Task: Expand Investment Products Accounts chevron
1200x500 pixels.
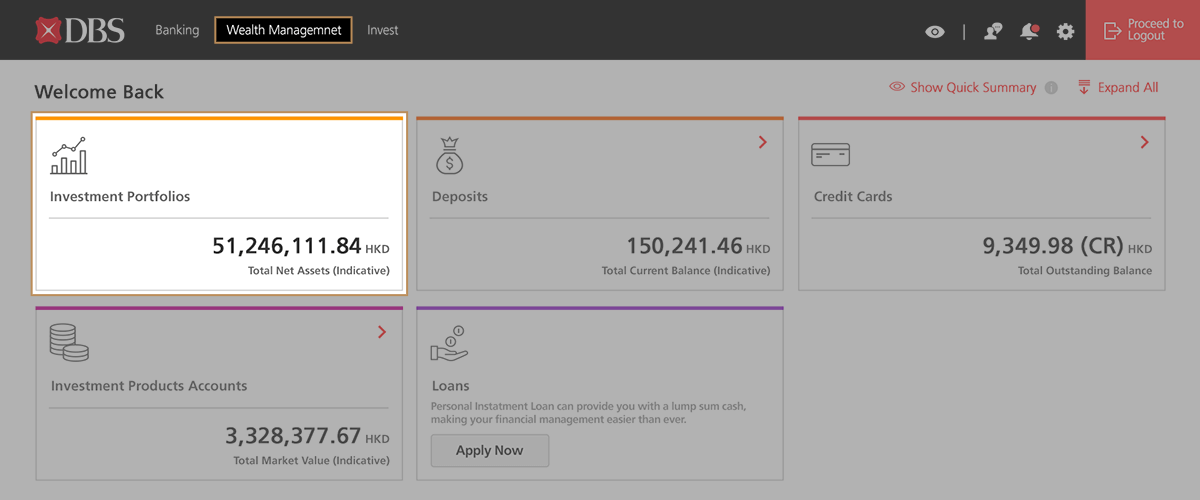Action: coord(381,332)
